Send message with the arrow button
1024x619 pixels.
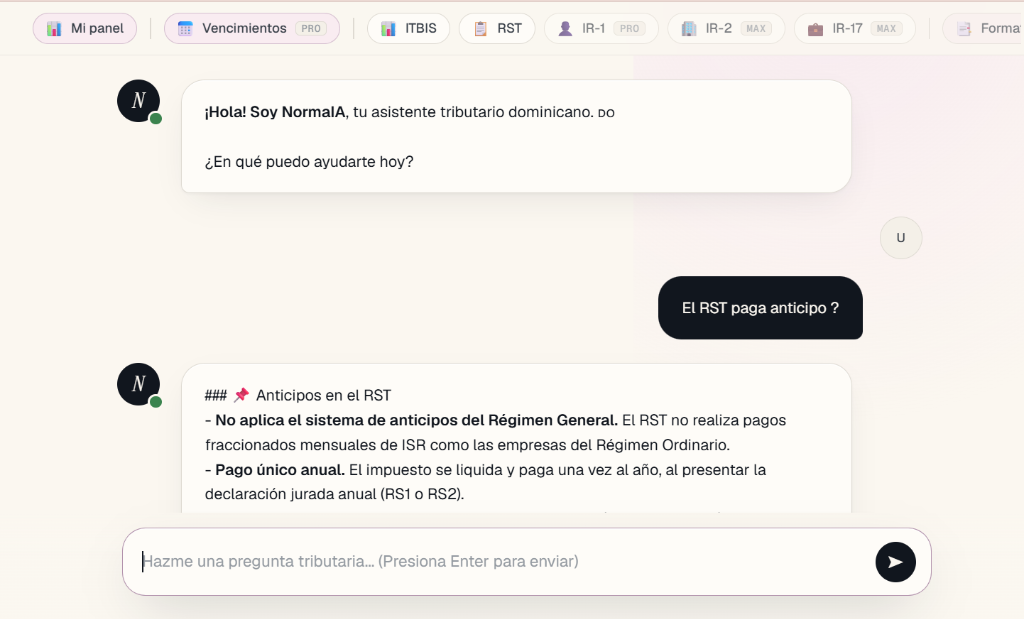point(895,562)
